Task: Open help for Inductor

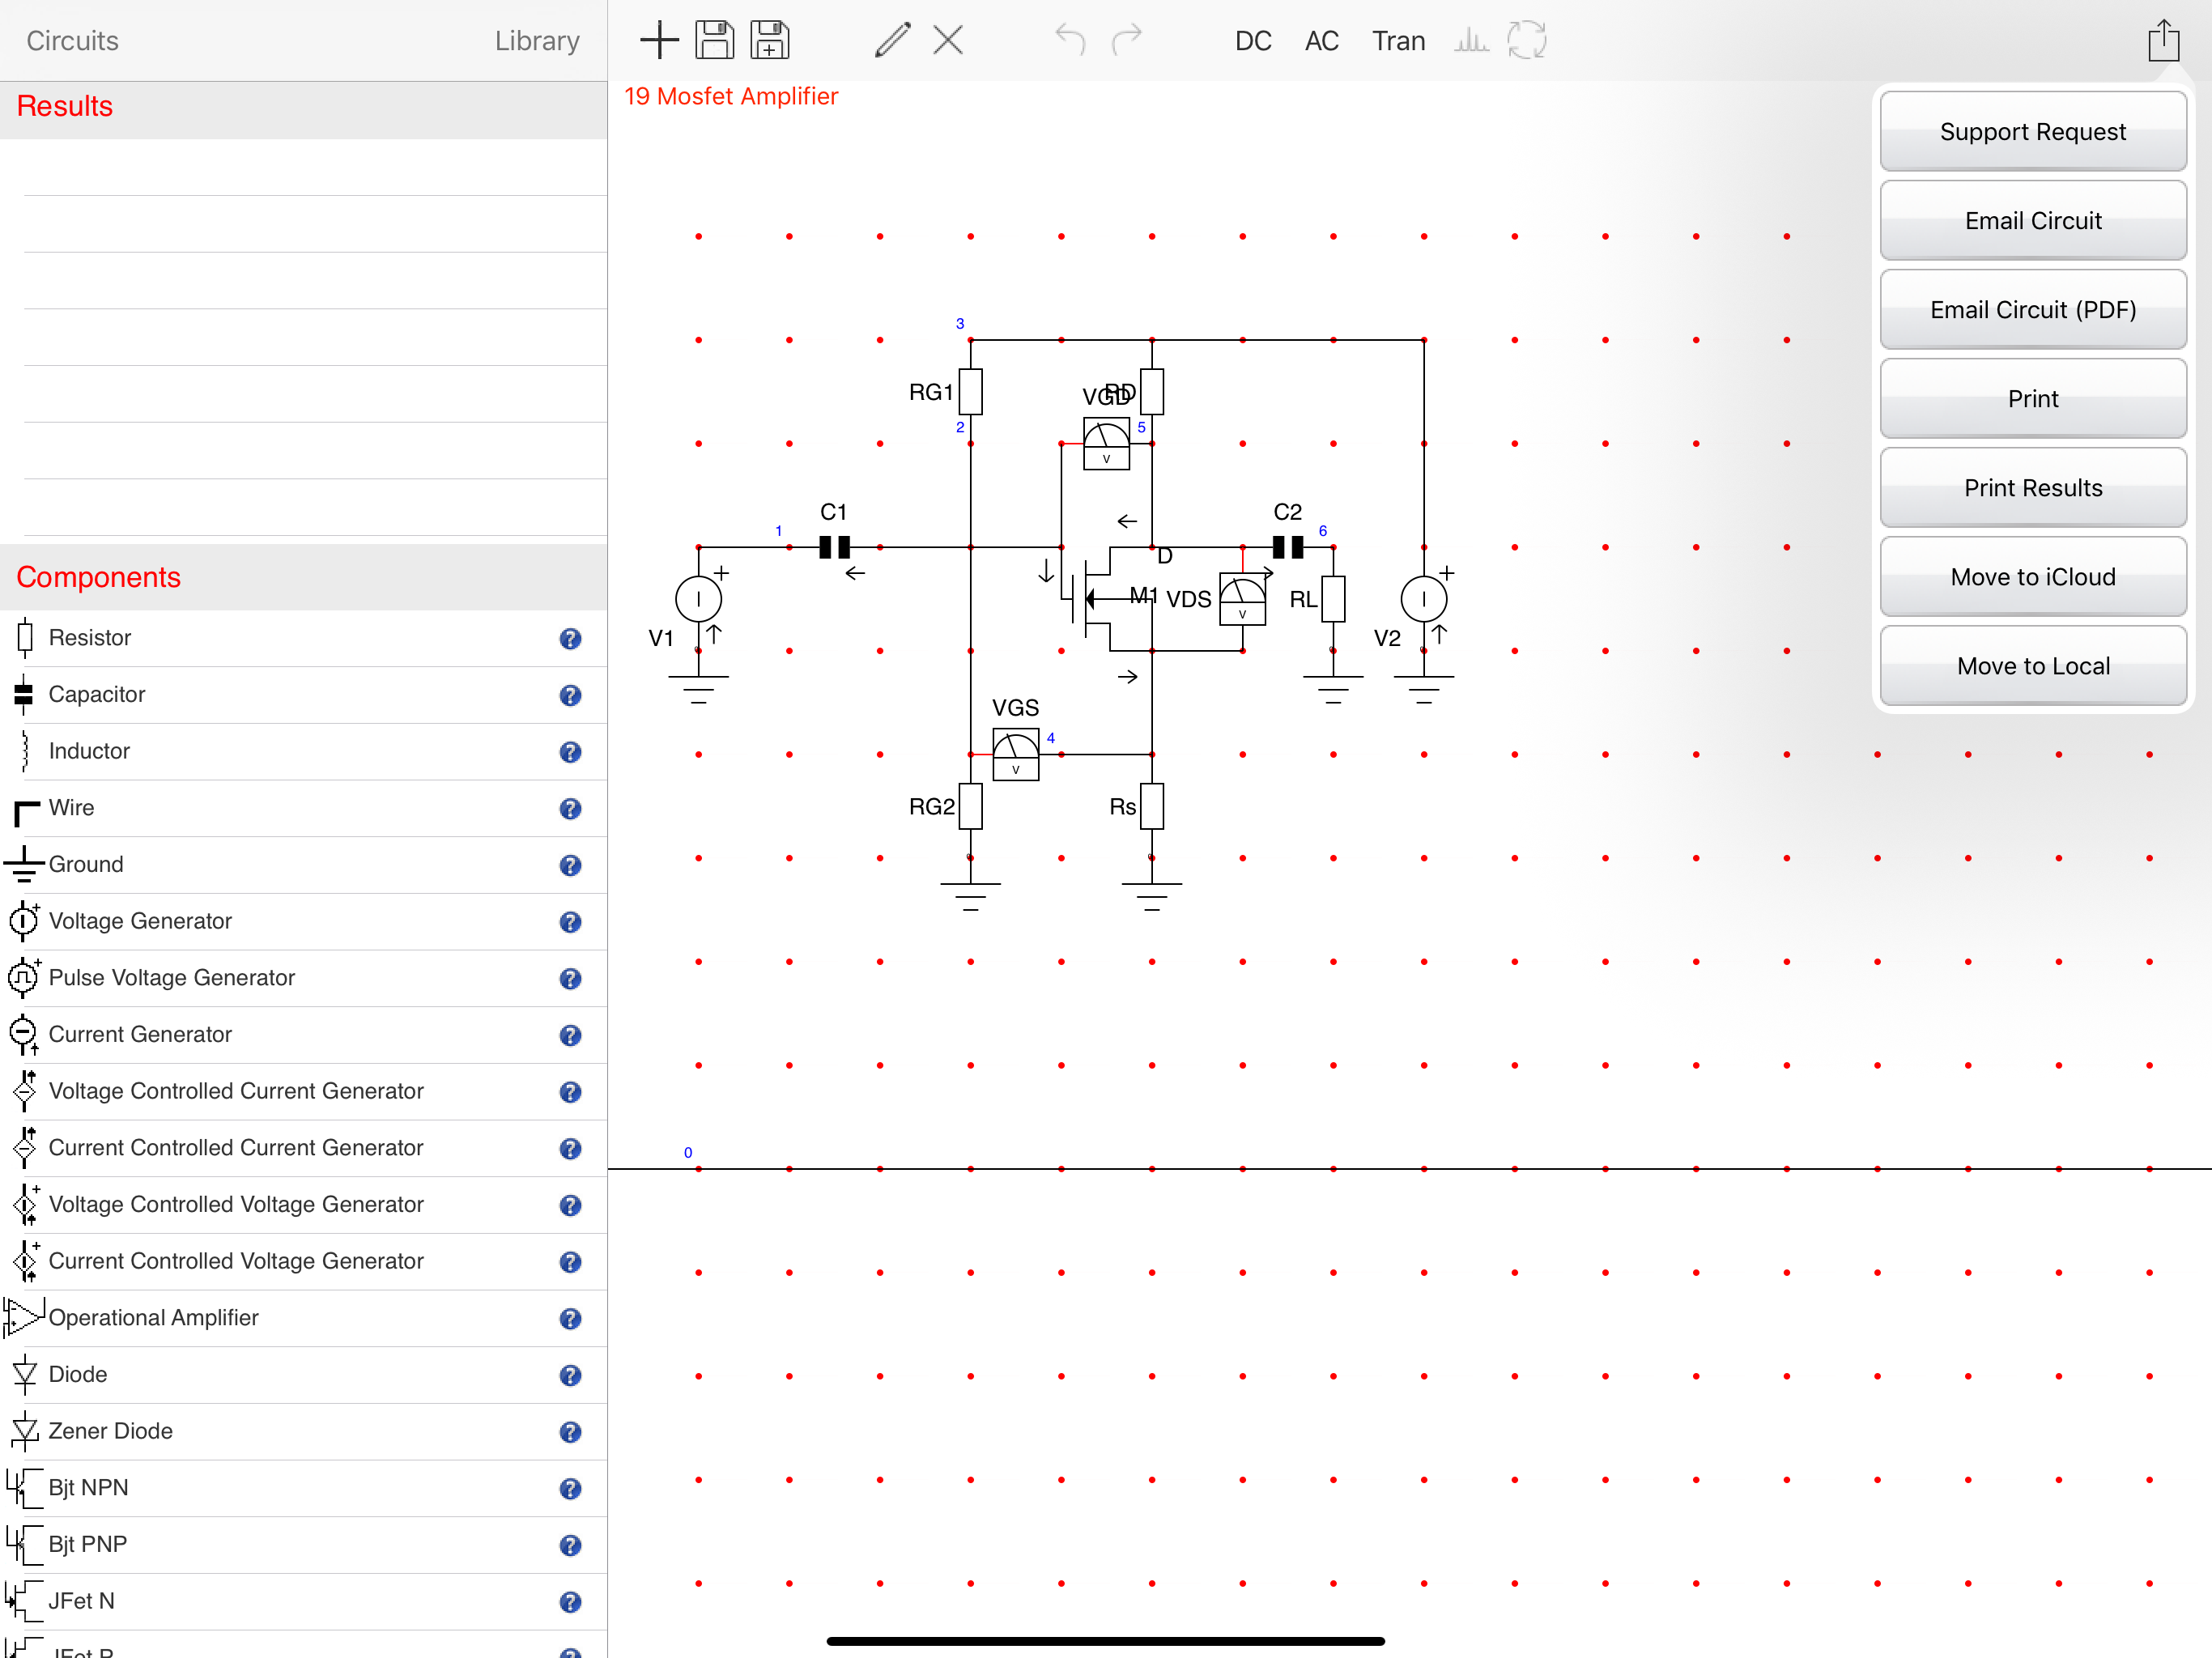Action: 570,752
